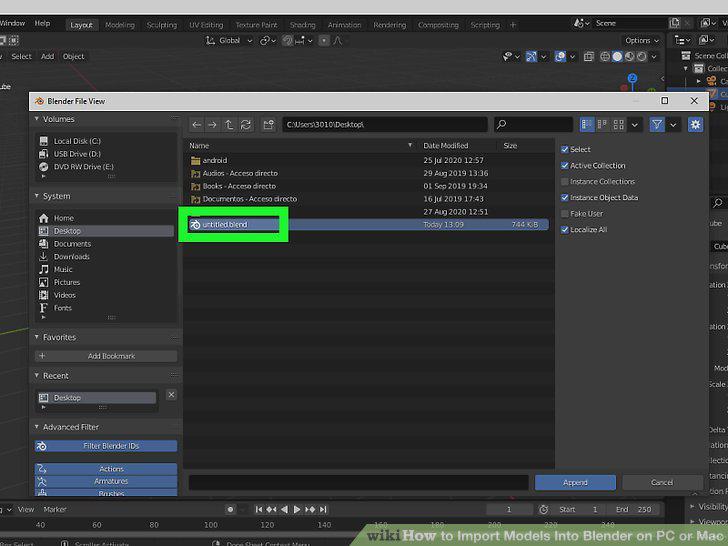Go to Music system folder

pos(105,269)
